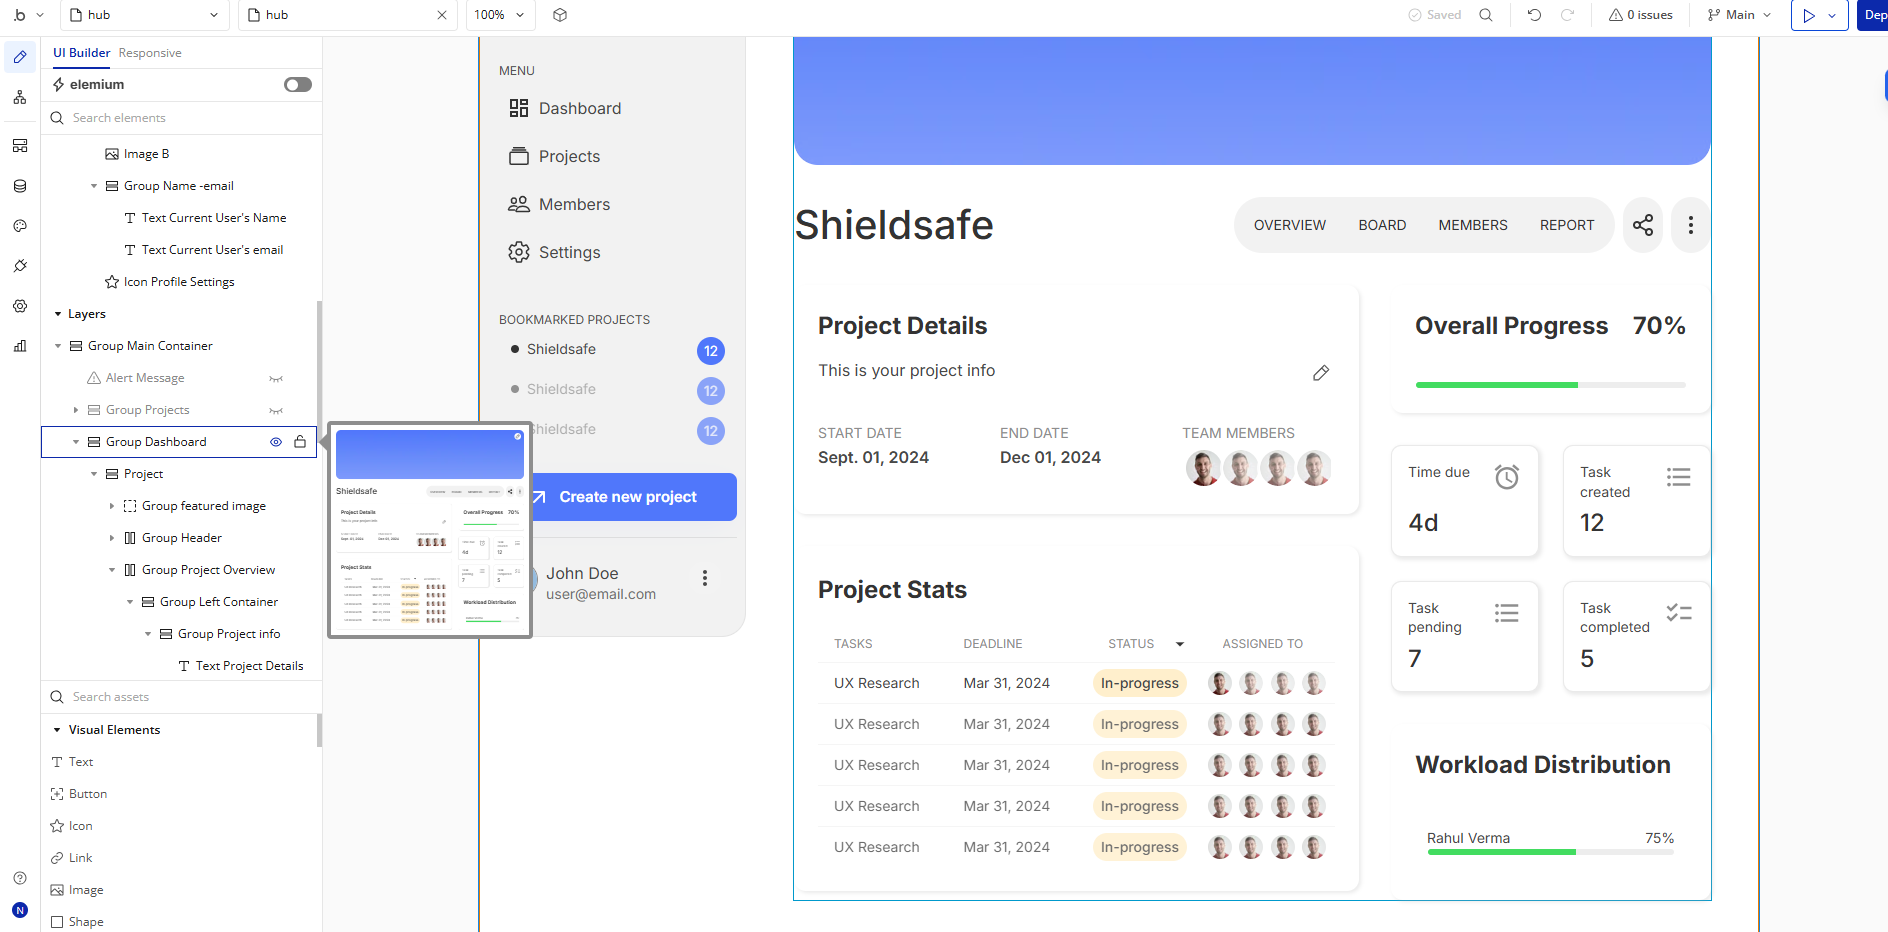Viewport: 1888px width, 932px height.
Task: Open the Main branch dropdown
Action: click(1740, 15)
